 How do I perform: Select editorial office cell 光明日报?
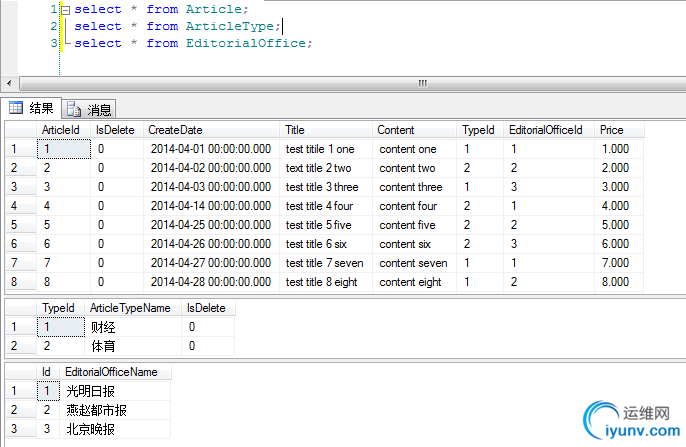click(115, 391)
